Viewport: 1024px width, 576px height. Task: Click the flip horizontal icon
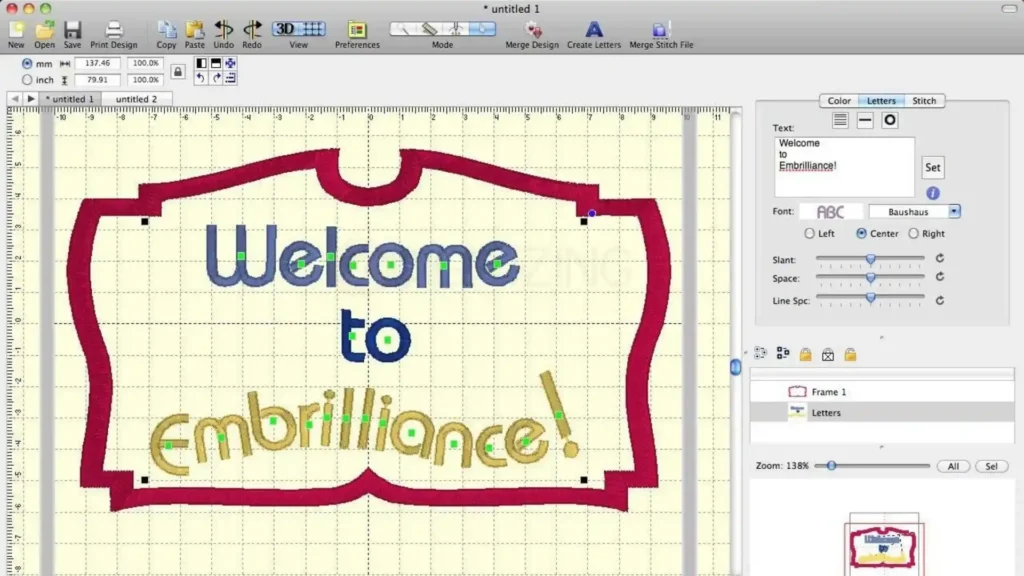[201, 63]
